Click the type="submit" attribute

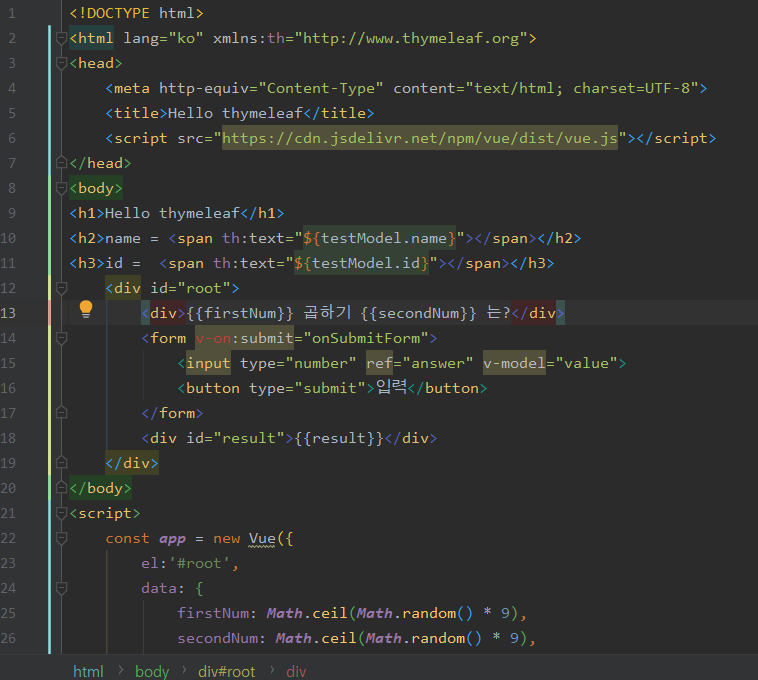point(307,388)
